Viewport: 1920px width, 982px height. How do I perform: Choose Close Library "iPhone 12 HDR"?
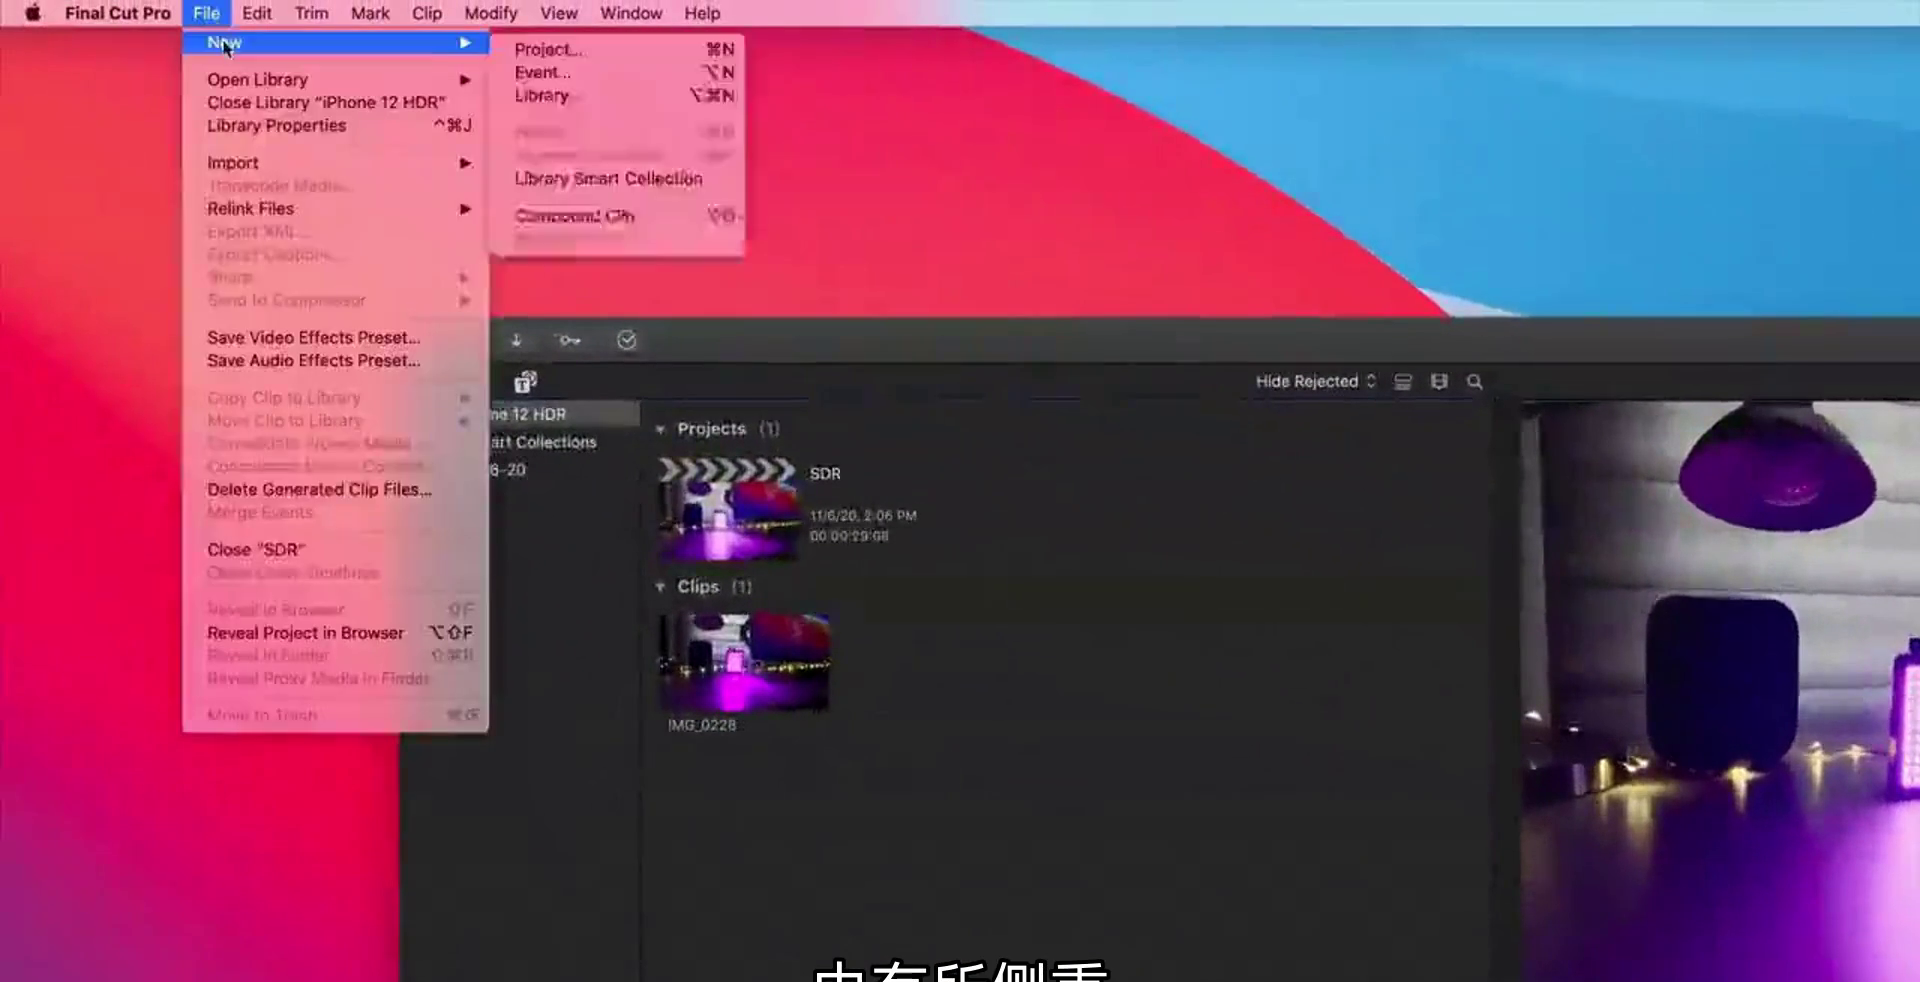[x=336, y=102]
